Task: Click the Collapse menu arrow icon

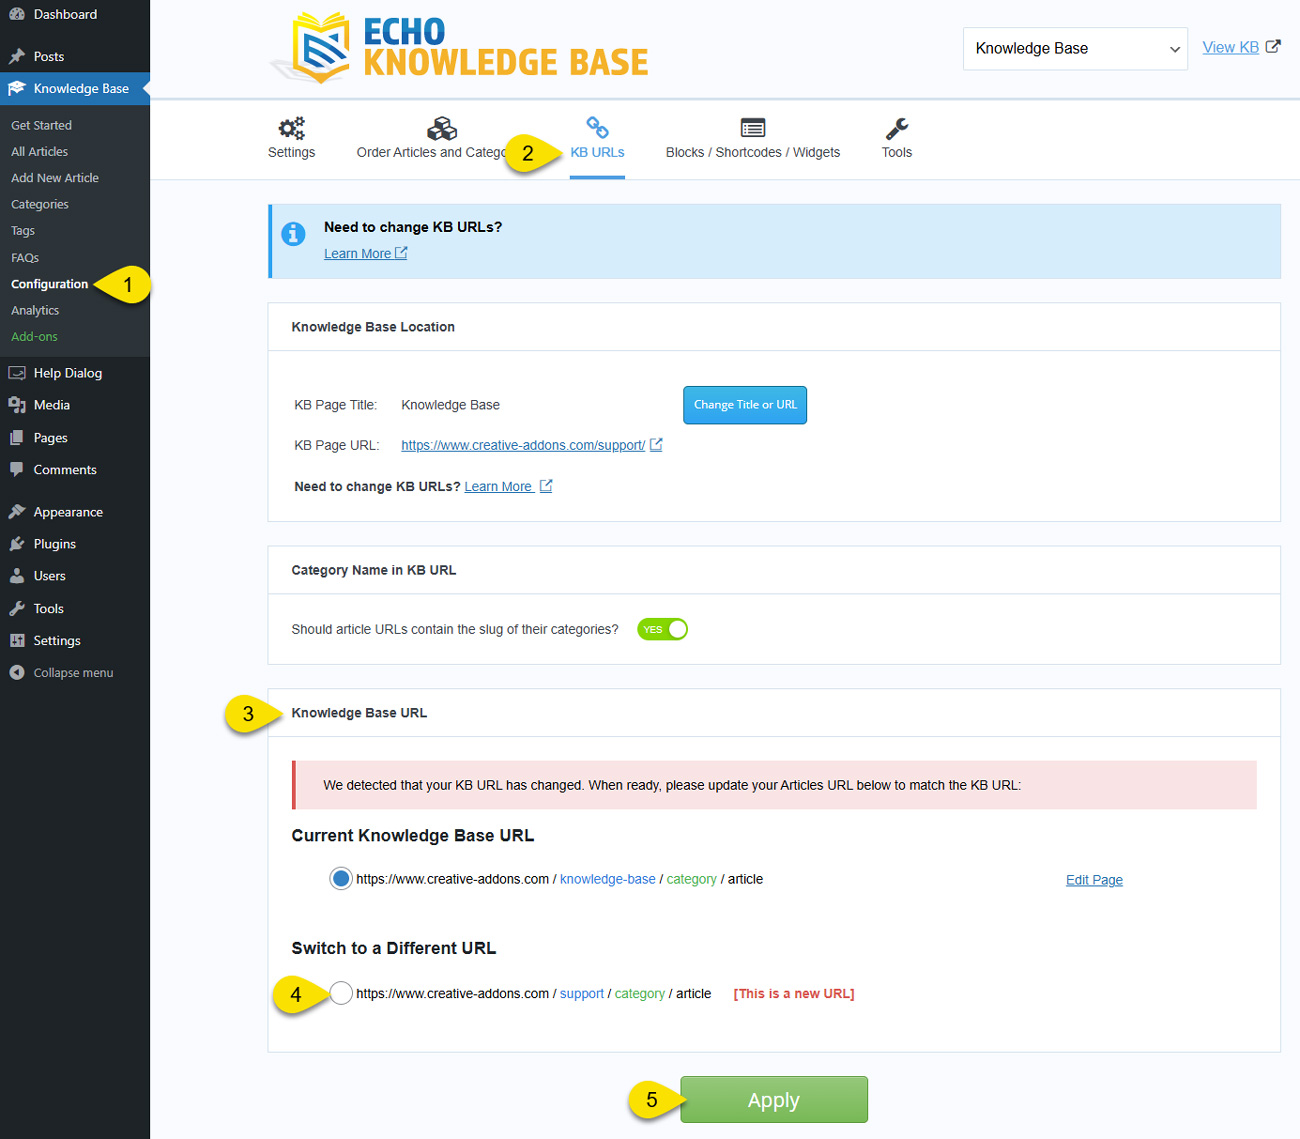Action: (16, 672)
